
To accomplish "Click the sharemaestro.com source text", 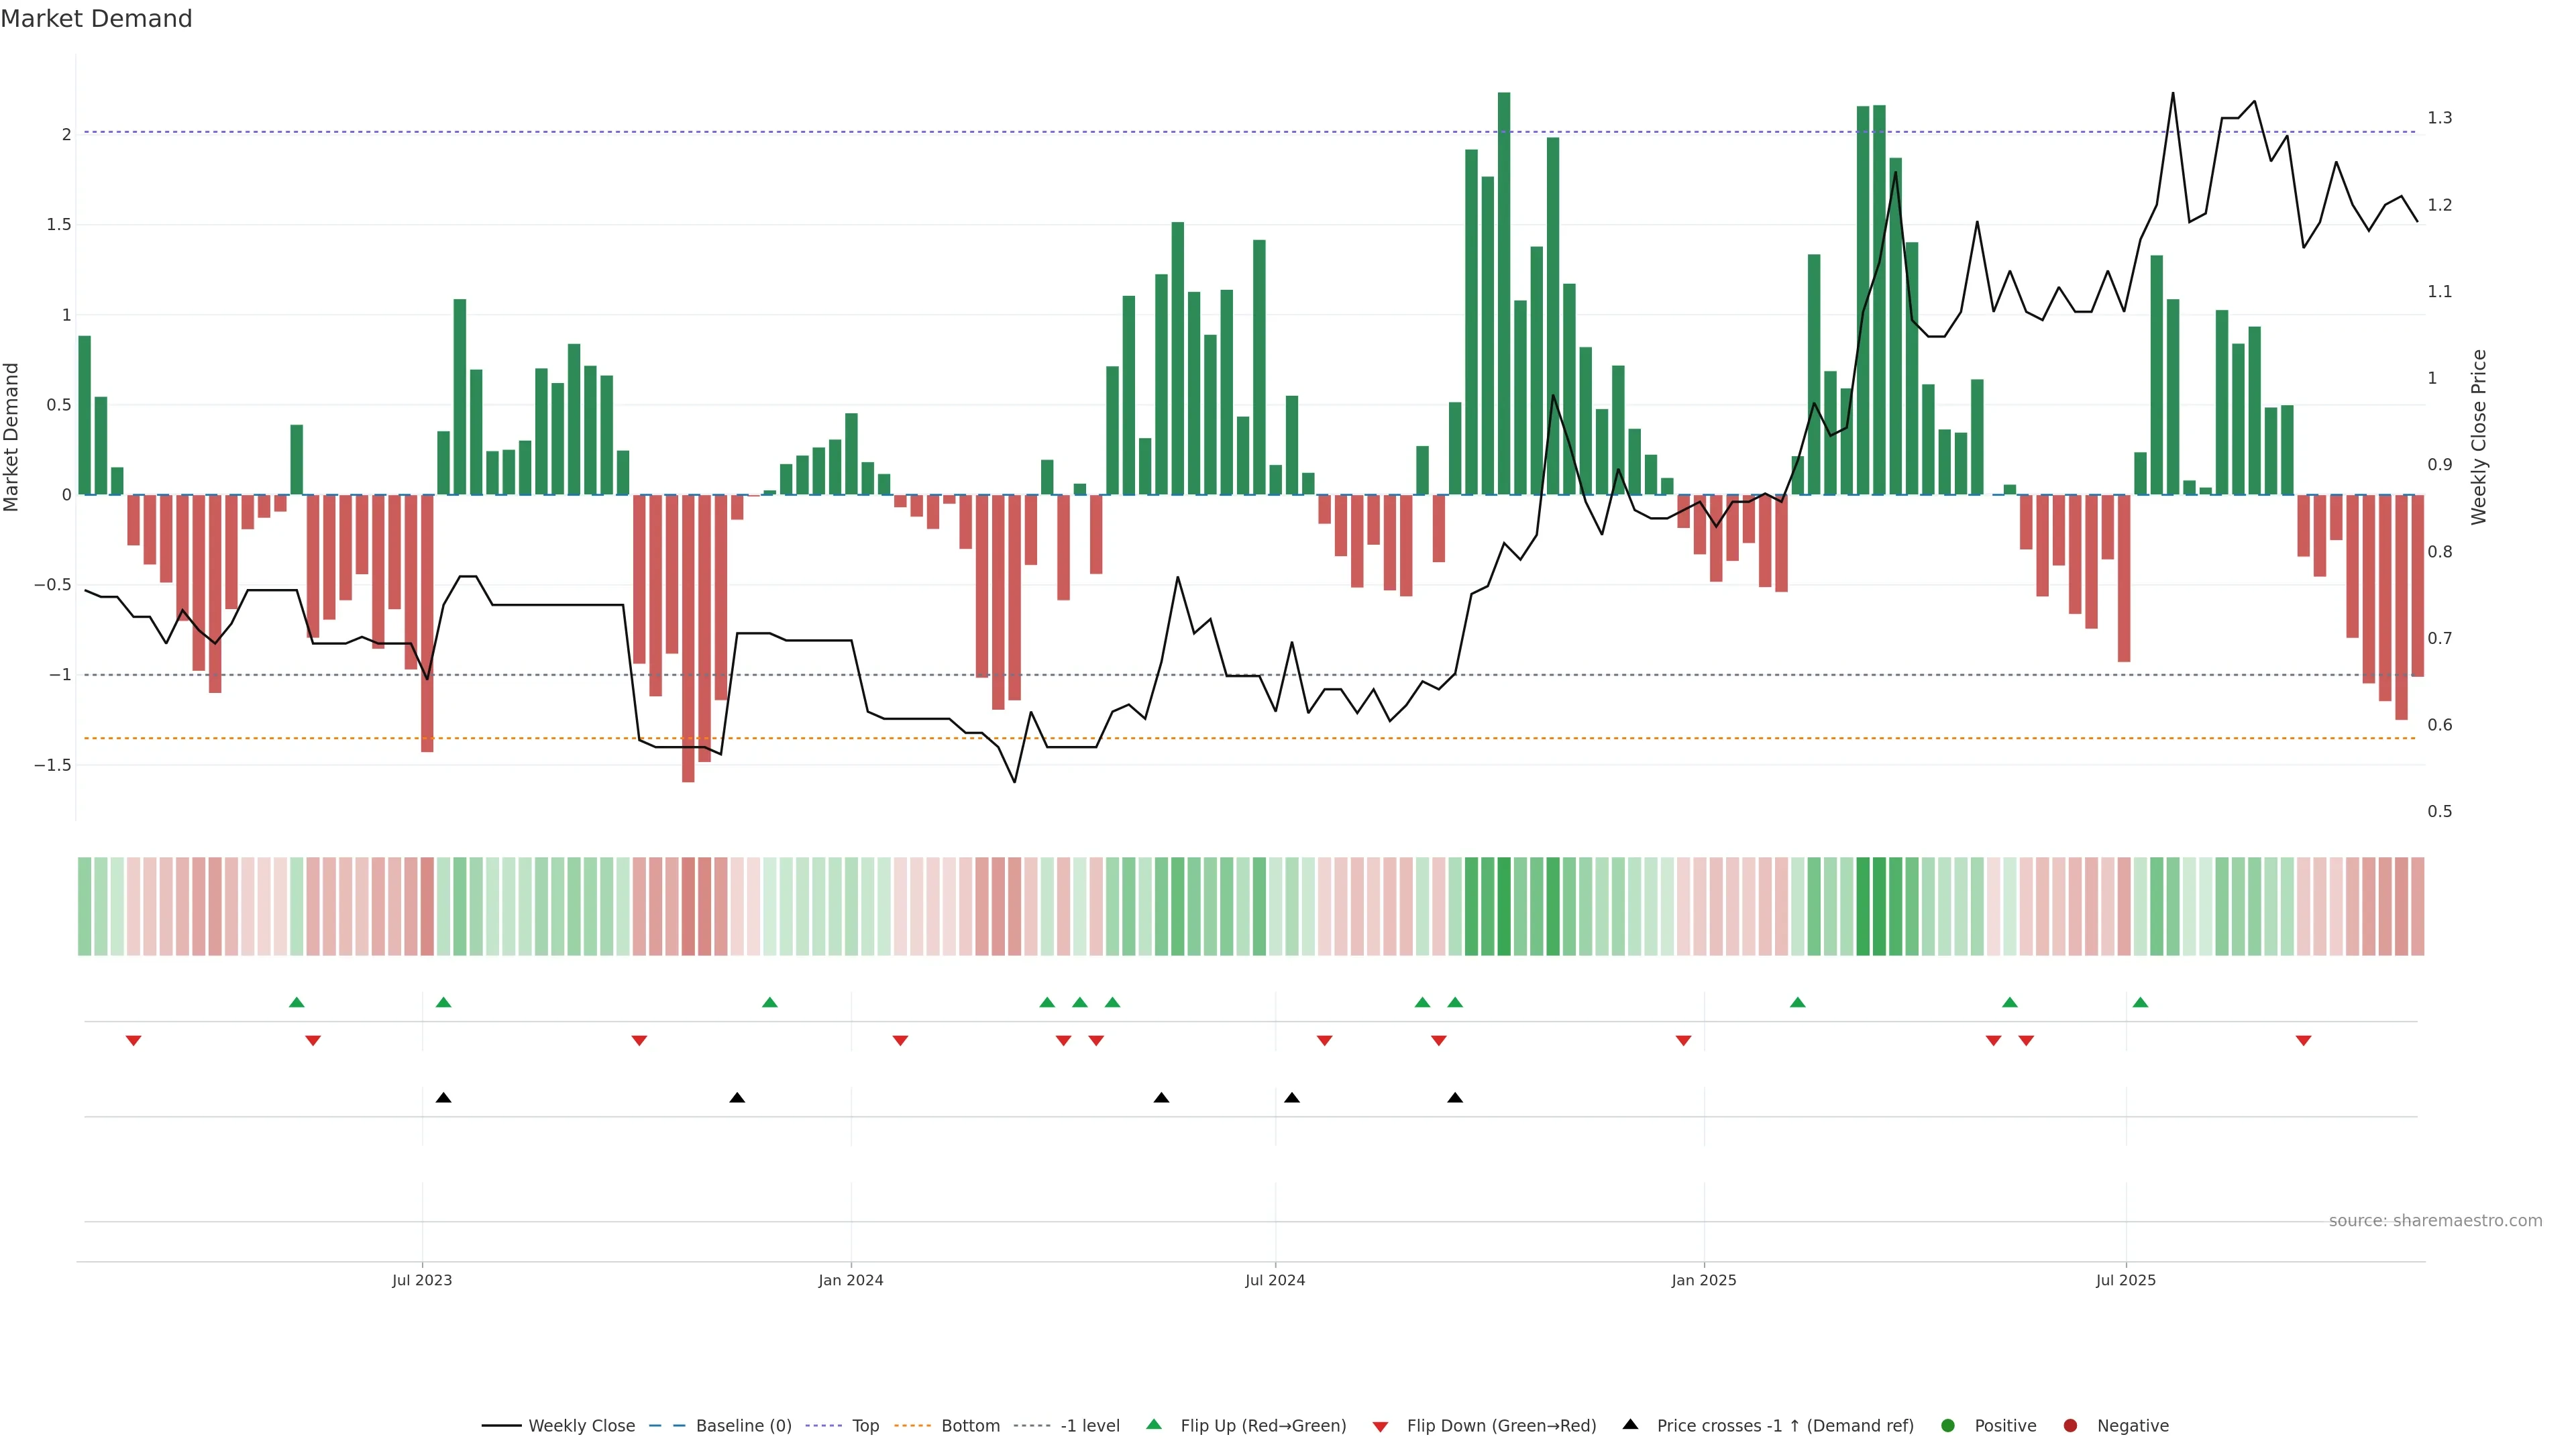I will [x=2435, y=1221].
